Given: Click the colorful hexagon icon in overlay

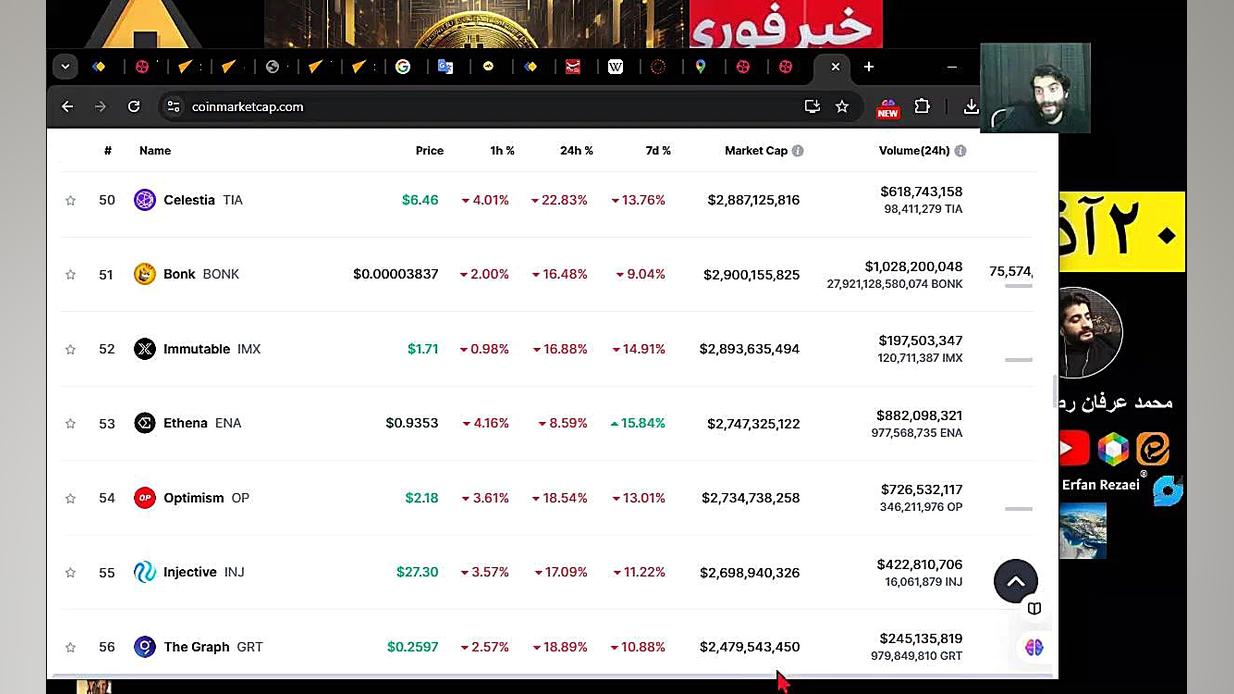Looking at the screenshot, I should point(1113,449).
